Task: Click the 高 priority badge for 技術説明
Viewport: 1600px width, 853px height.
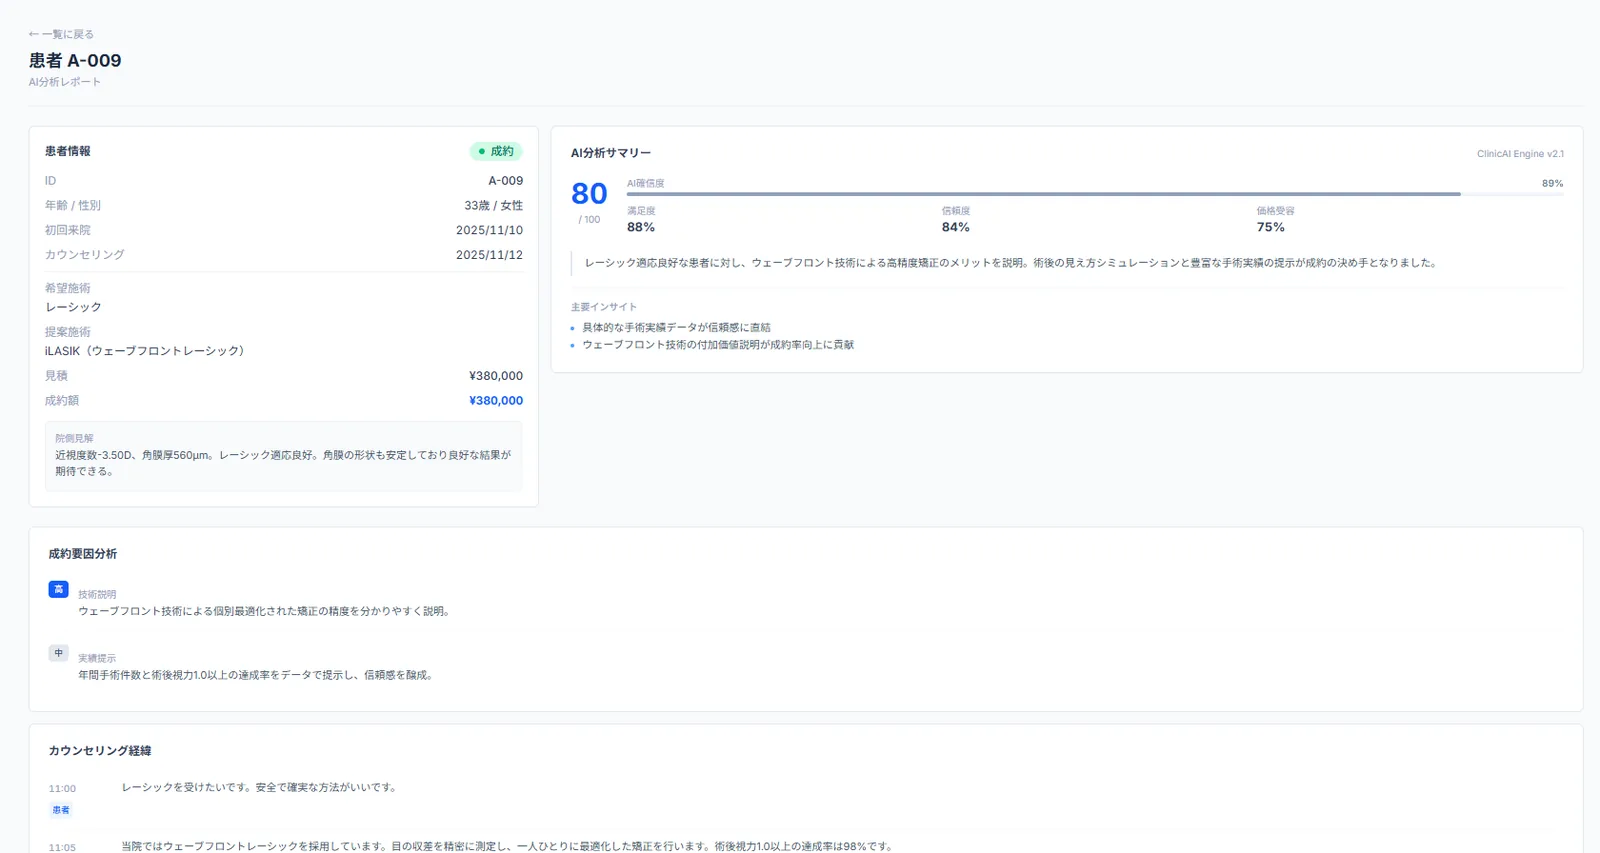Action: click(59, 589)
